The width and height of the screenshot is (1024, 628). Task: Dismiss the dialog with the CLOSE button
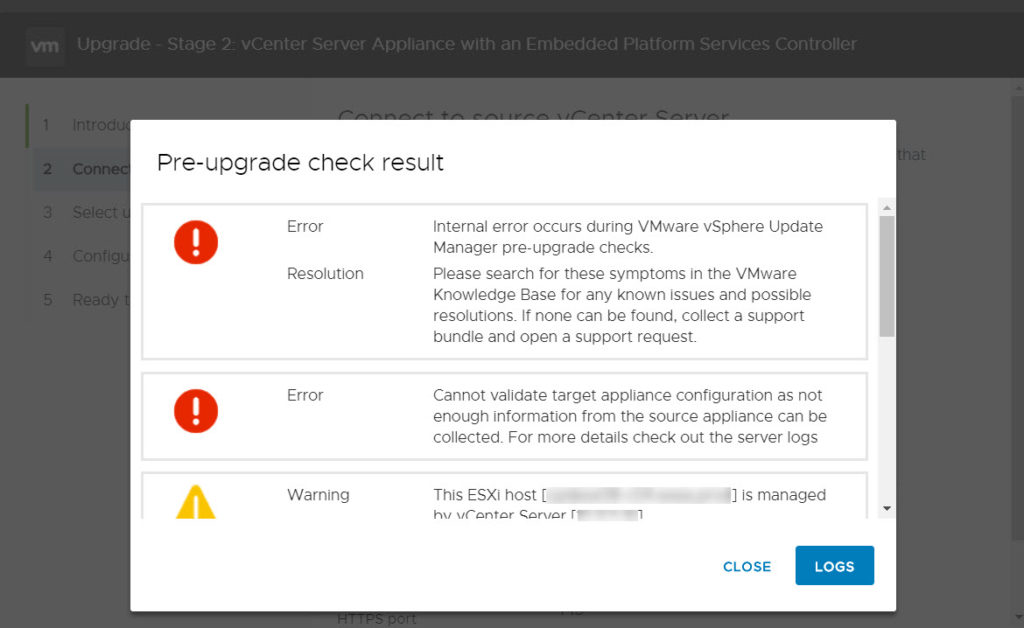click(x=746, y=566)
